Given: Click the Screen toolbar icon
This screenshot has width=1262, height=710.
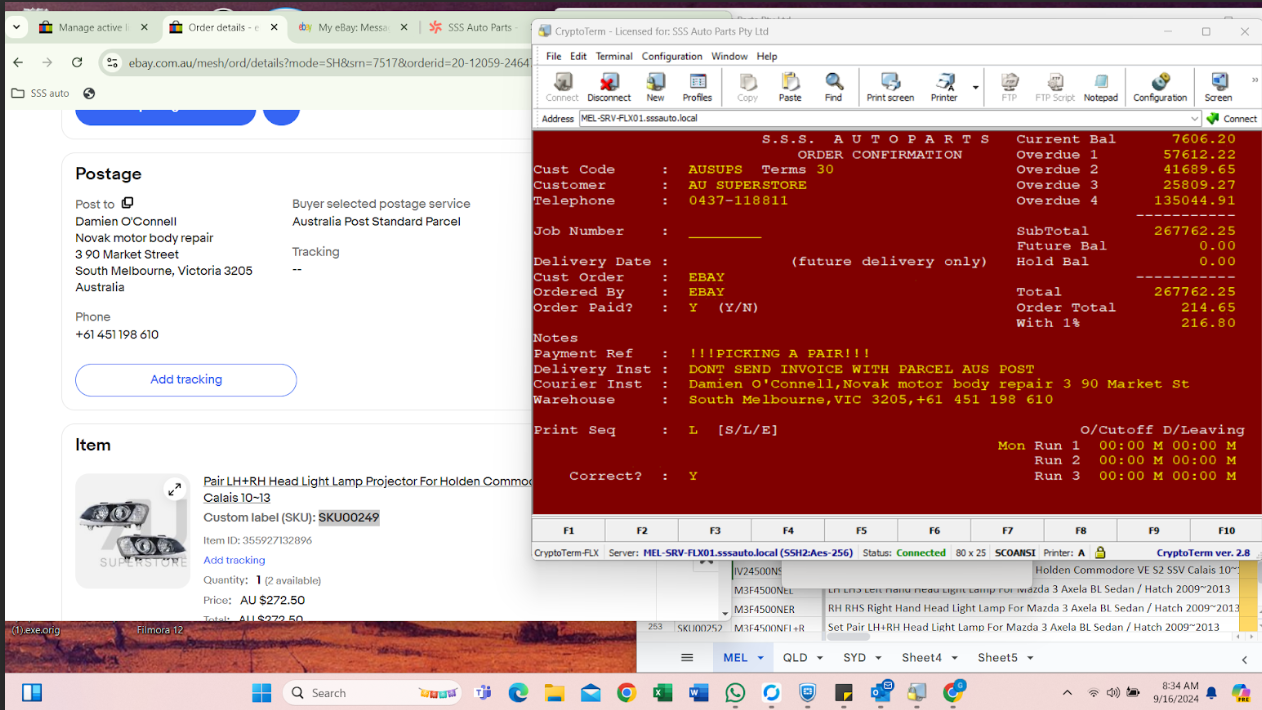Looking at the screenshot, I should pos(1218,87).
